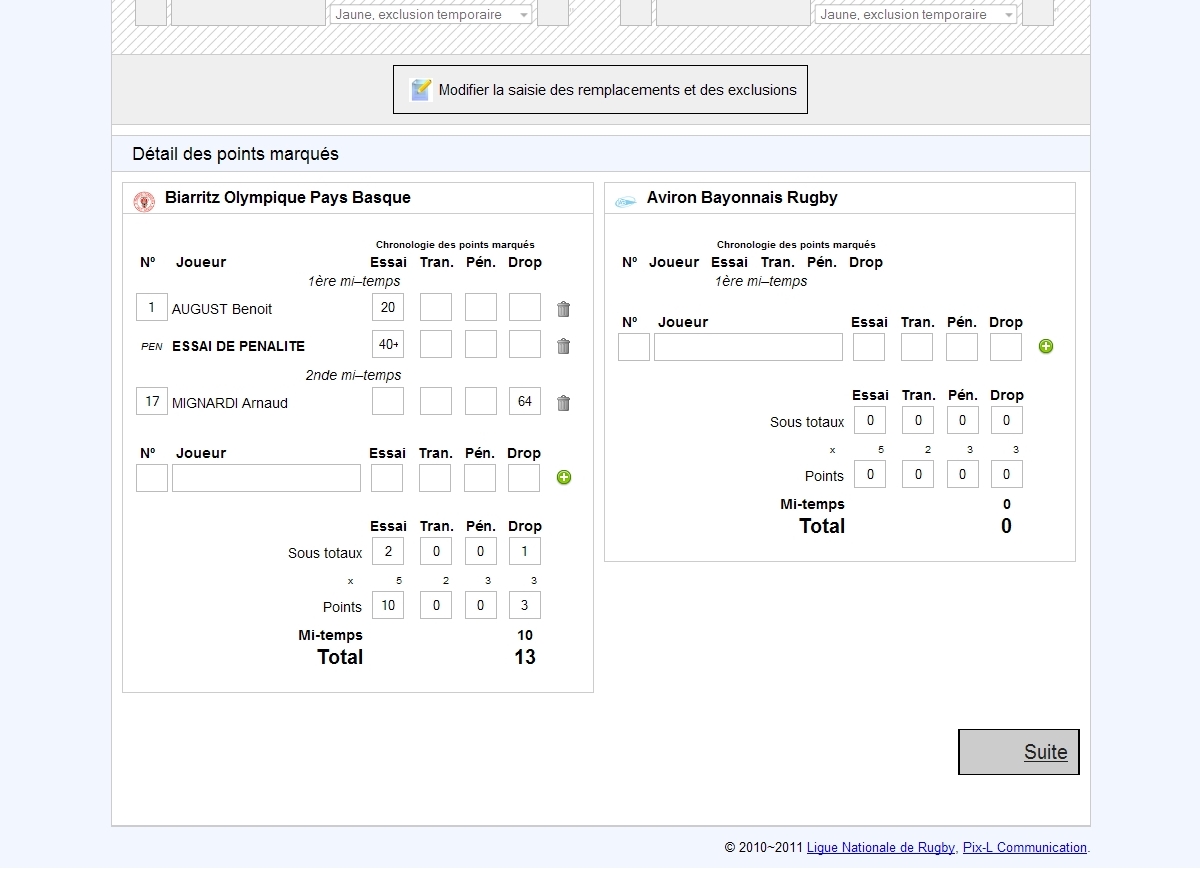The height and width of the screenshot is (869, 1200).
Task: Click the penalty try Essai field showing 40+
Action: [x=388, y=344]
